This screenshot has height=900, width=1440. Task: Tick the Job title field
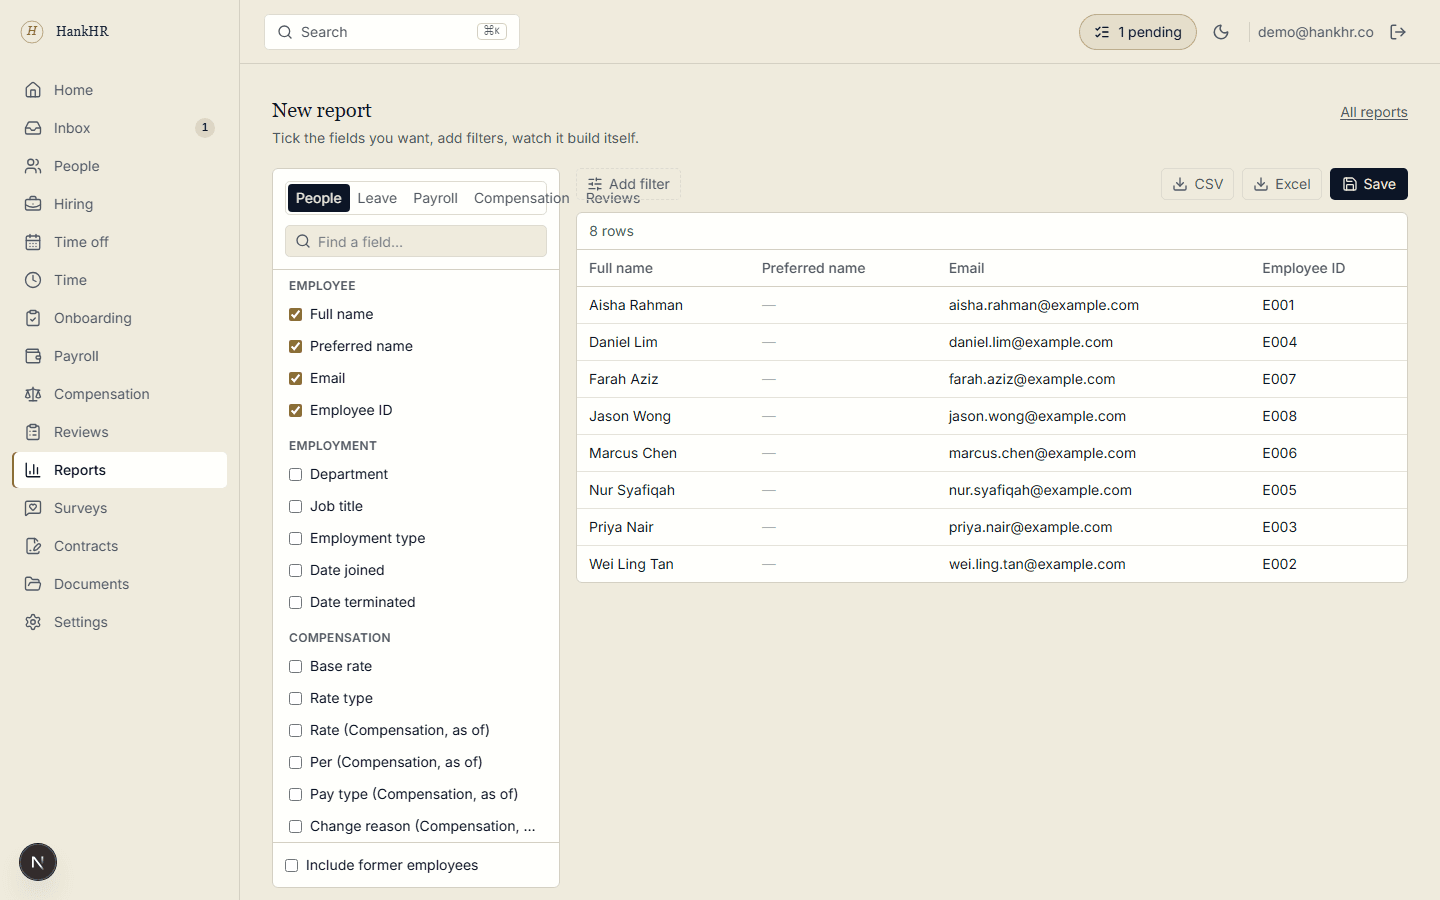point(295,506)
